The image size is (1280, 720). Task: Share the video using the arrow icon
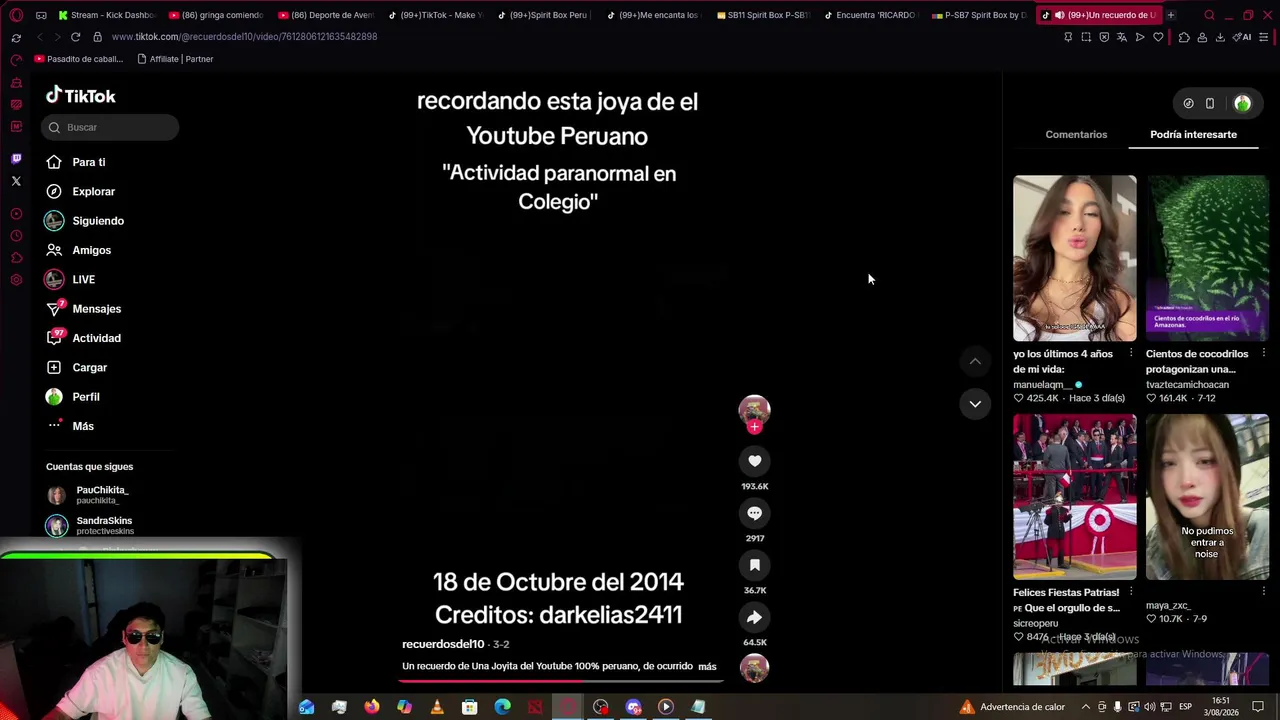(755, 617)
